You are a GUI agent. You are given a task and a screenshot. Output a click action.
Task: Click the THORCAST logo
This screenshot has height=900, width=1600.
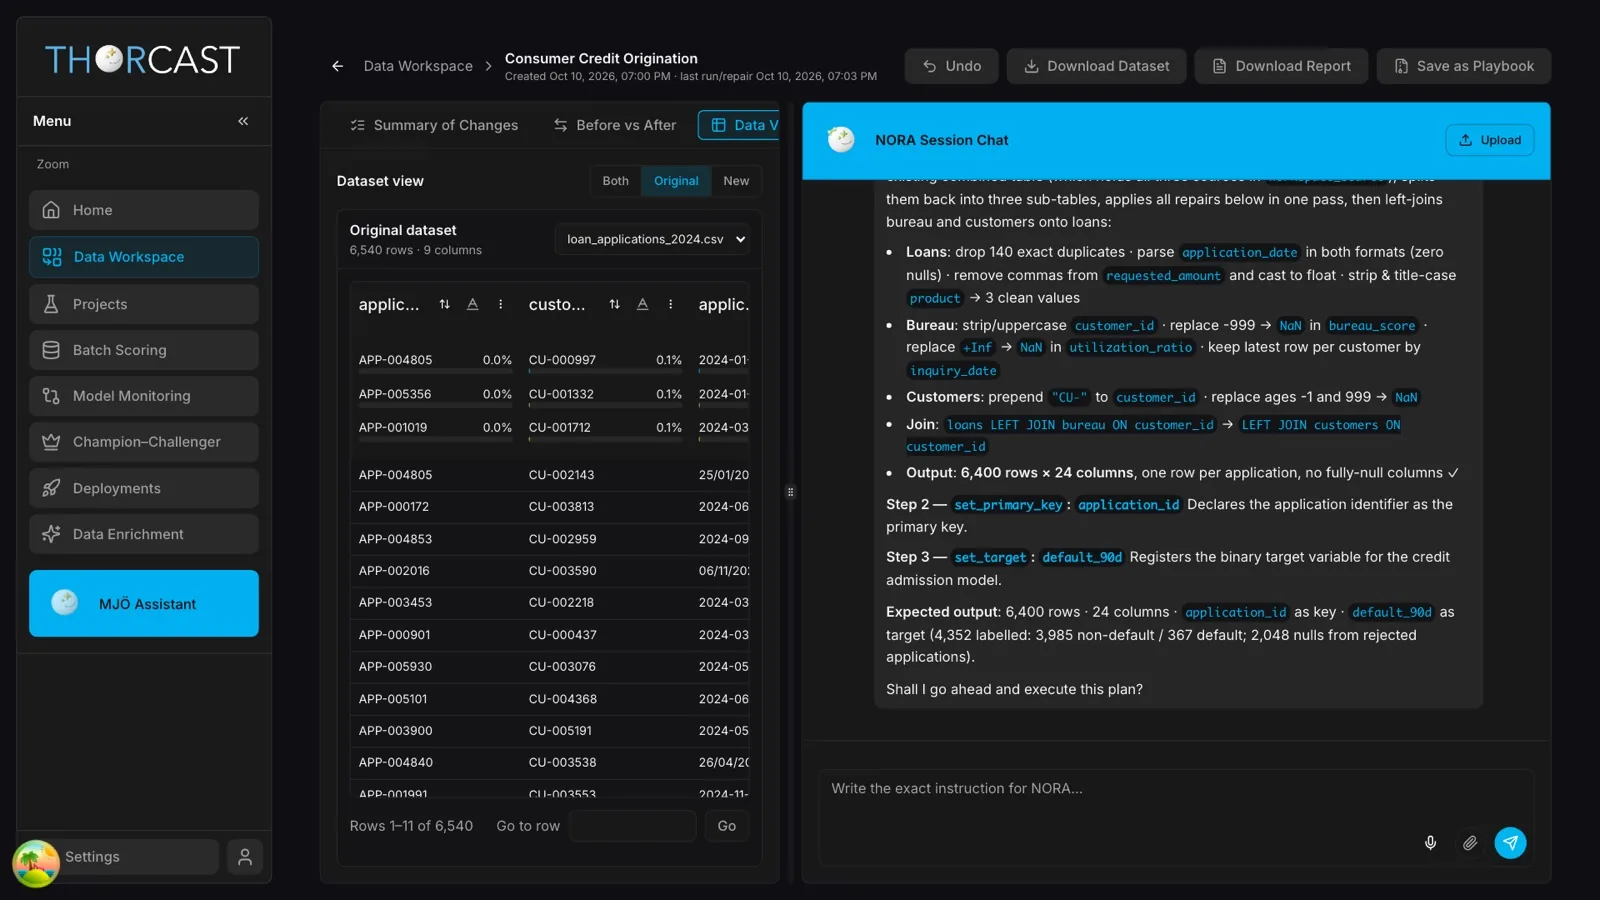pos(143,60)
